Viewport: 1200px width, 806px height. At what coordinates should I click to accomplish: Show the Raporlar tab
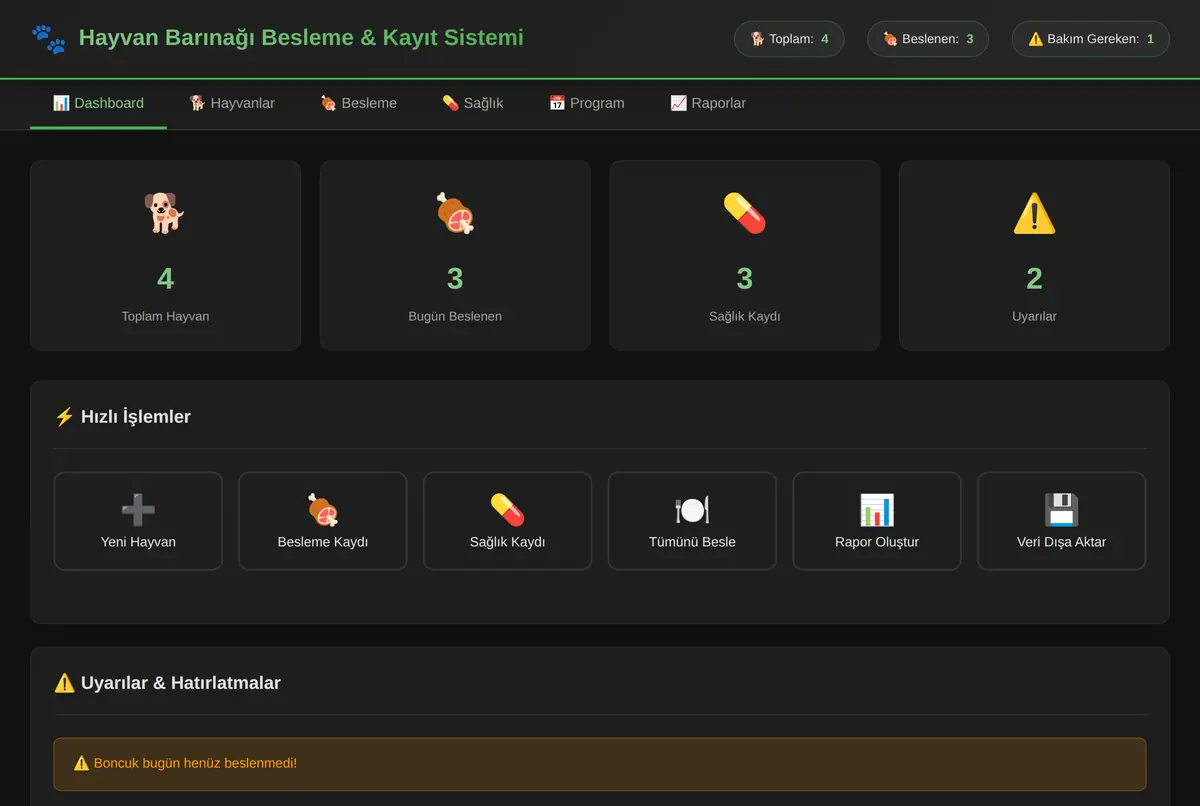coord(708,103)
